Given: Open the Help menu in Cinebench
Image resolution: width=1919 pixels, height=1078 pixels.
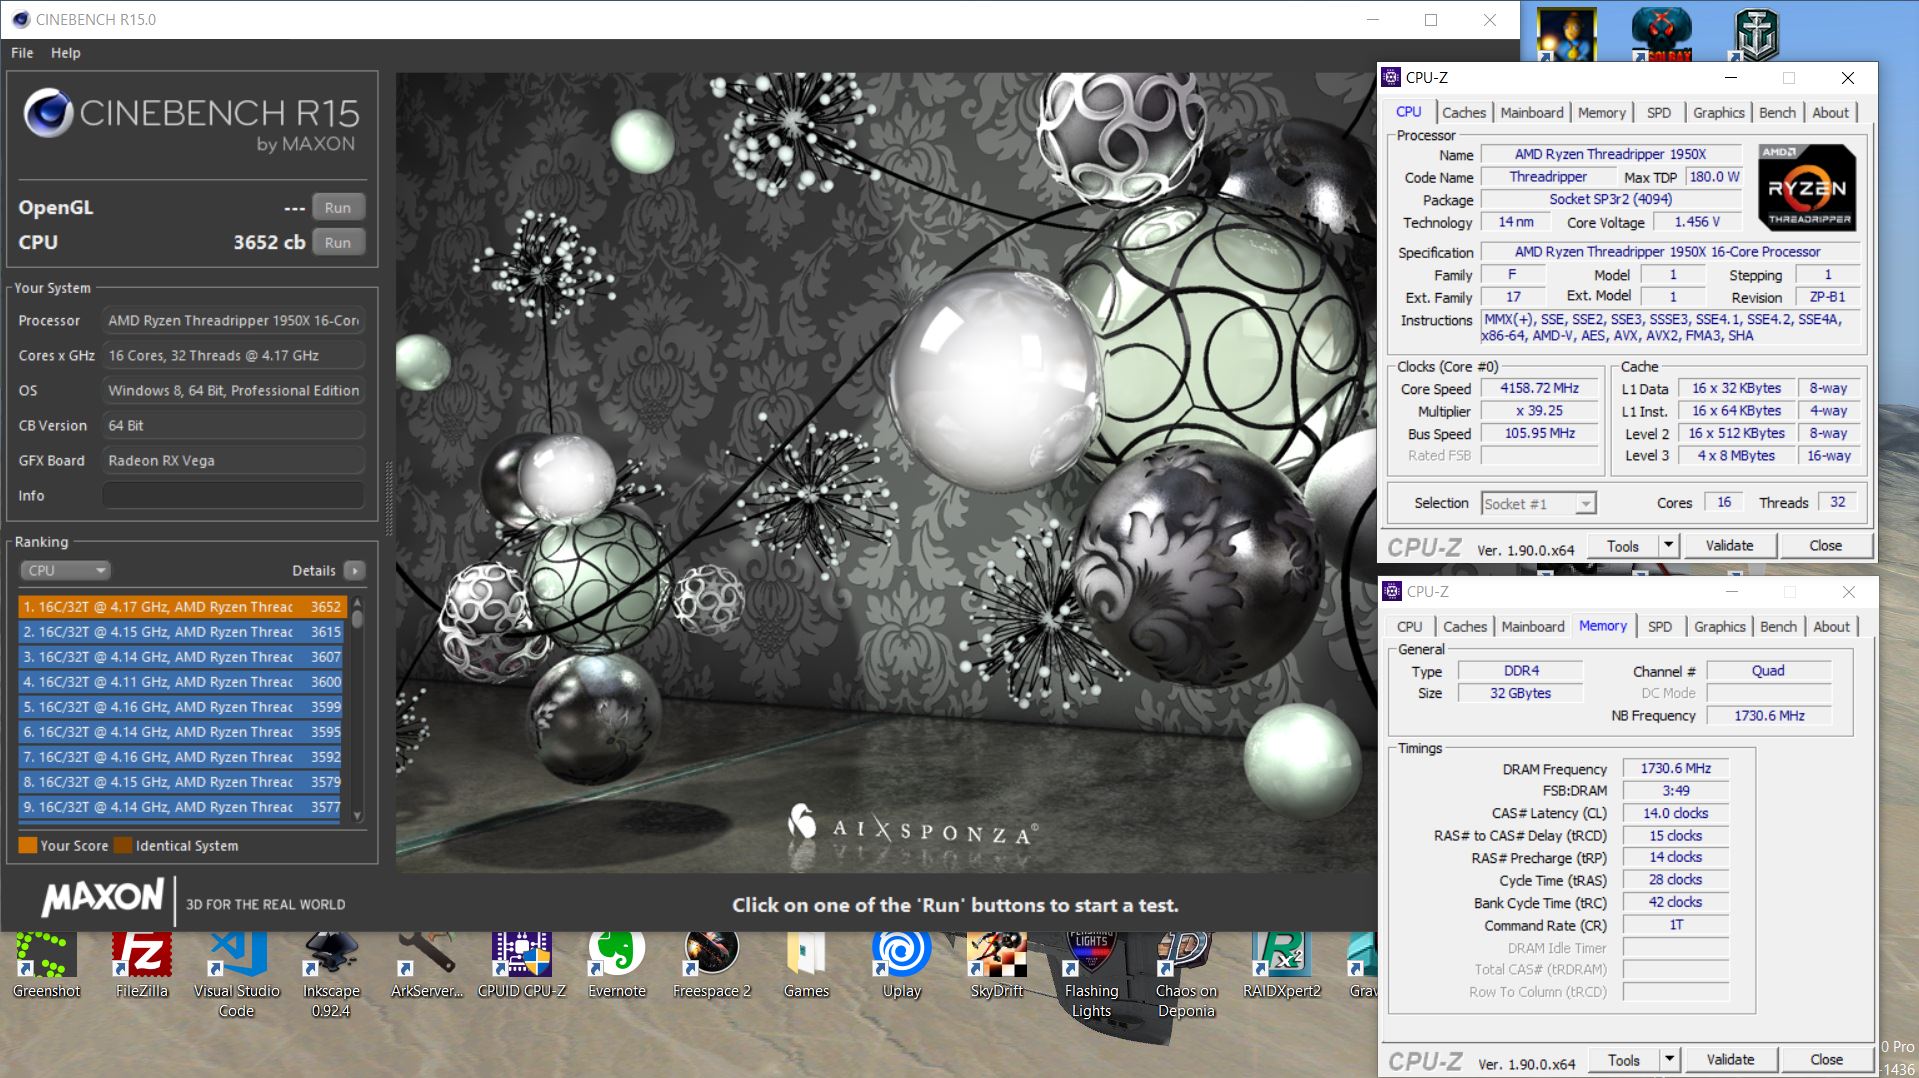Looking at the screenshot, I should pos(66,53).
